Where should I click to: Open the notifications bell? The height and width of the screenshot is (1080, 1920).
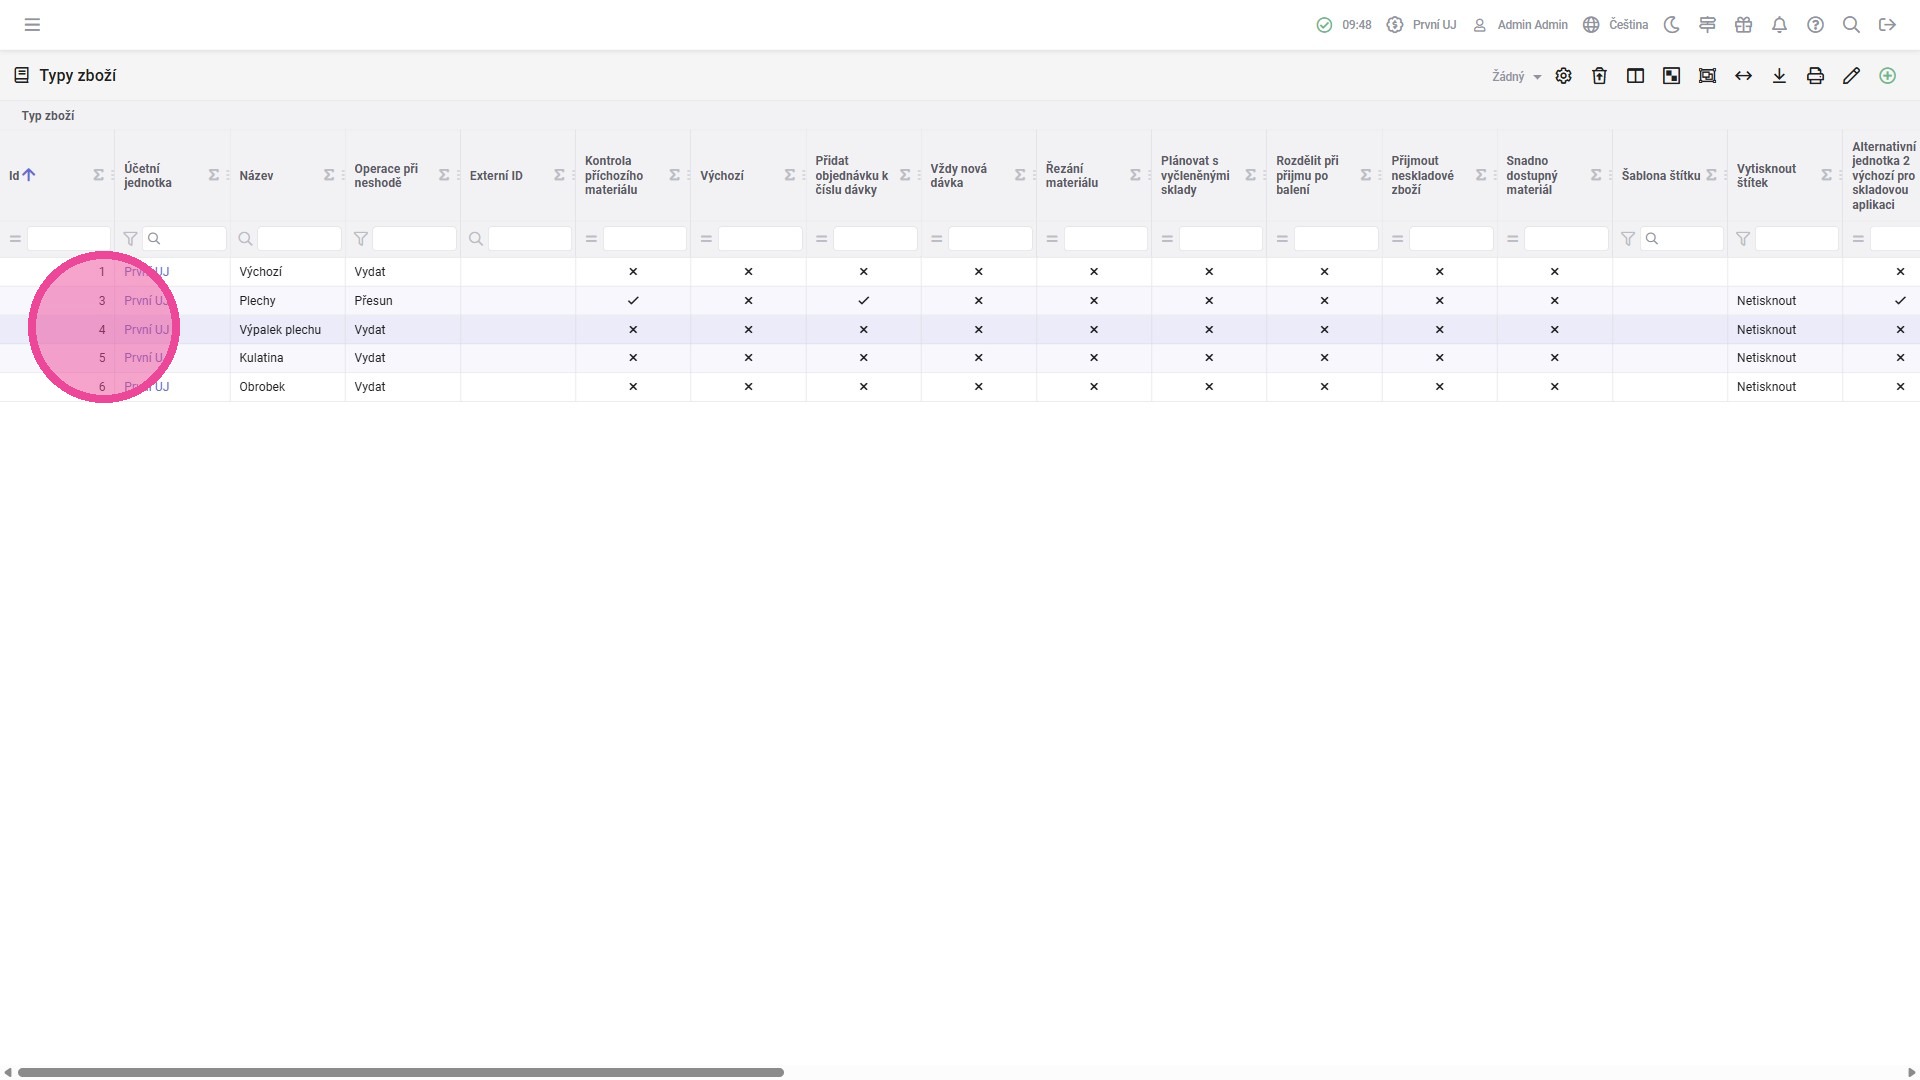point(1779,25)
